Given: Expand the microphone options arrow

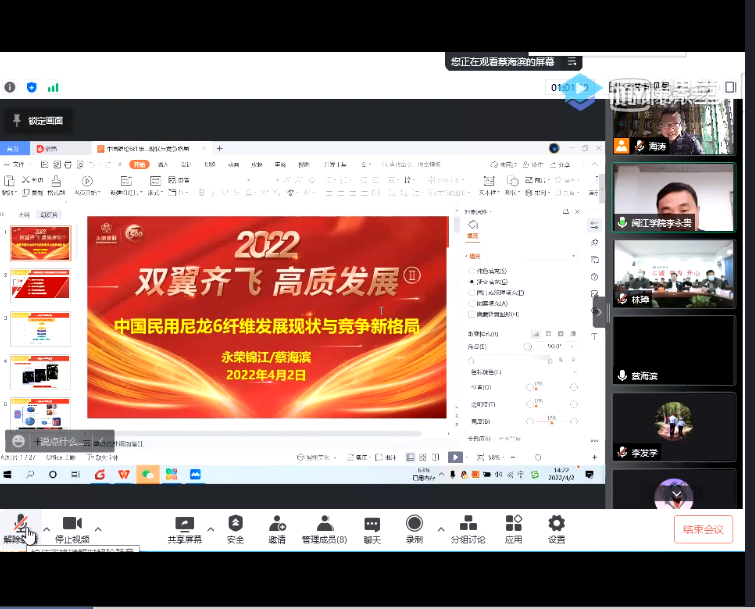Looking at the screenshot, I should (x=46, y=529).
